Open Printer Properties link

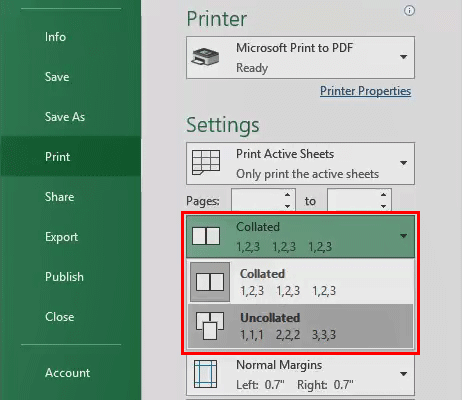click(x=365, y=91)
